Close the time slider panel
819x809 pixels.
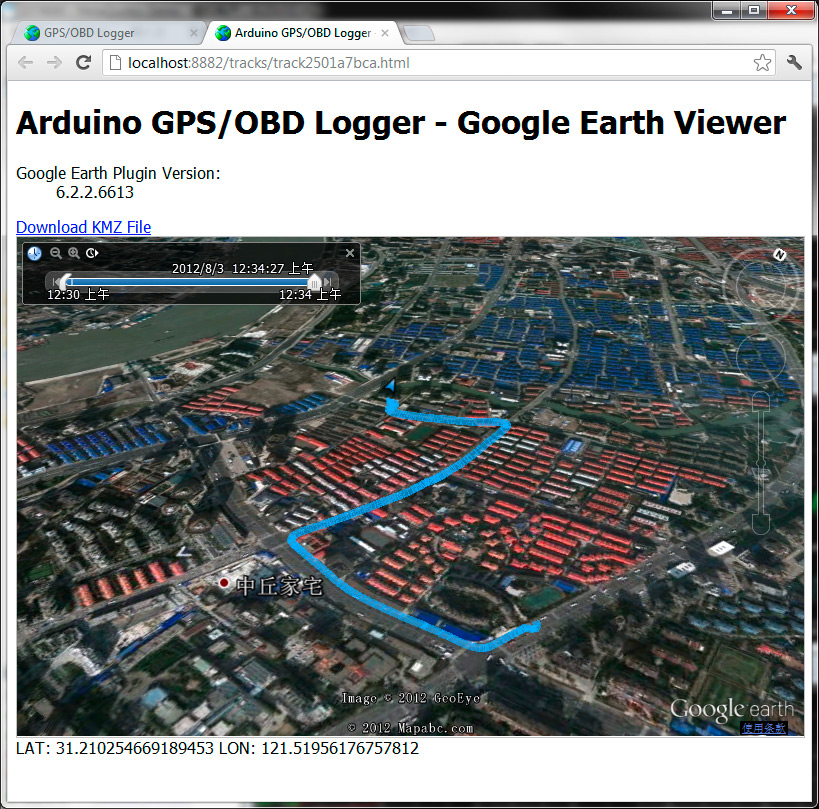point(350,253)
